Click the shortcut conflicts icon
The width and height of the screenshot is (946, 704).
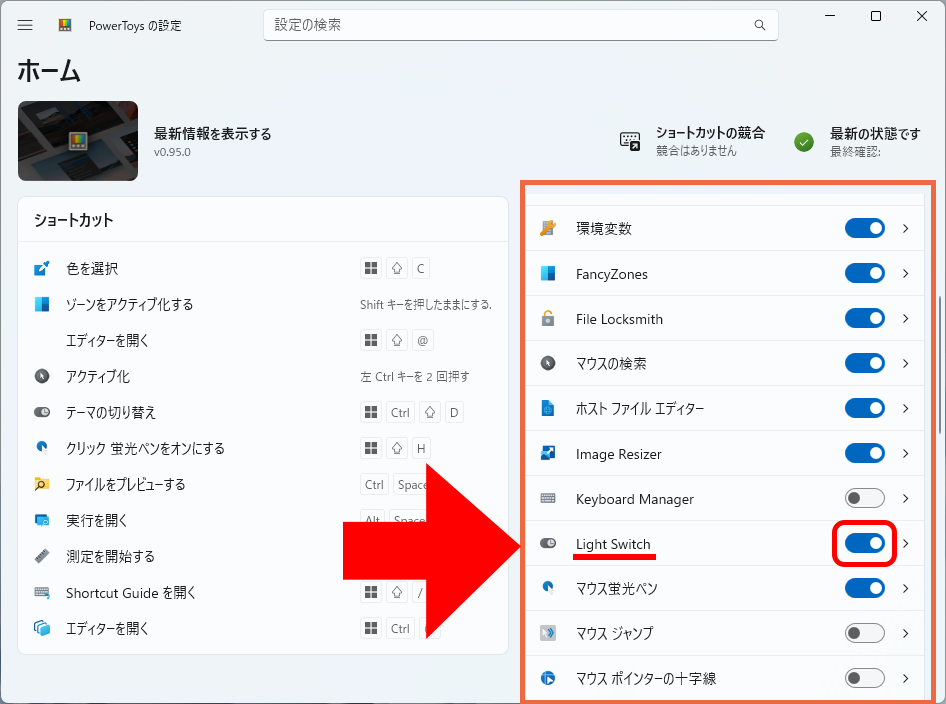click(630, 141)
